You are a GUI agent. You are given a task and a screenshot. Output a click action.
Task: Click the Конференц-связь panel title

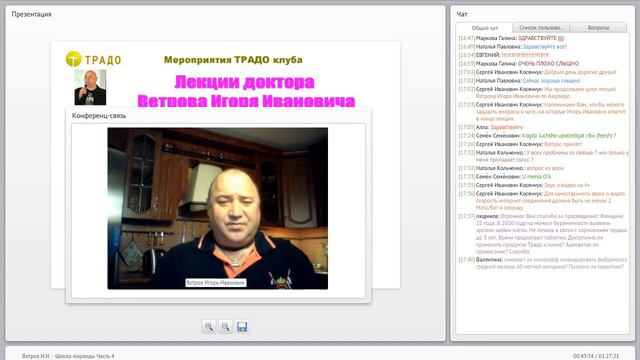click(99, 116)
